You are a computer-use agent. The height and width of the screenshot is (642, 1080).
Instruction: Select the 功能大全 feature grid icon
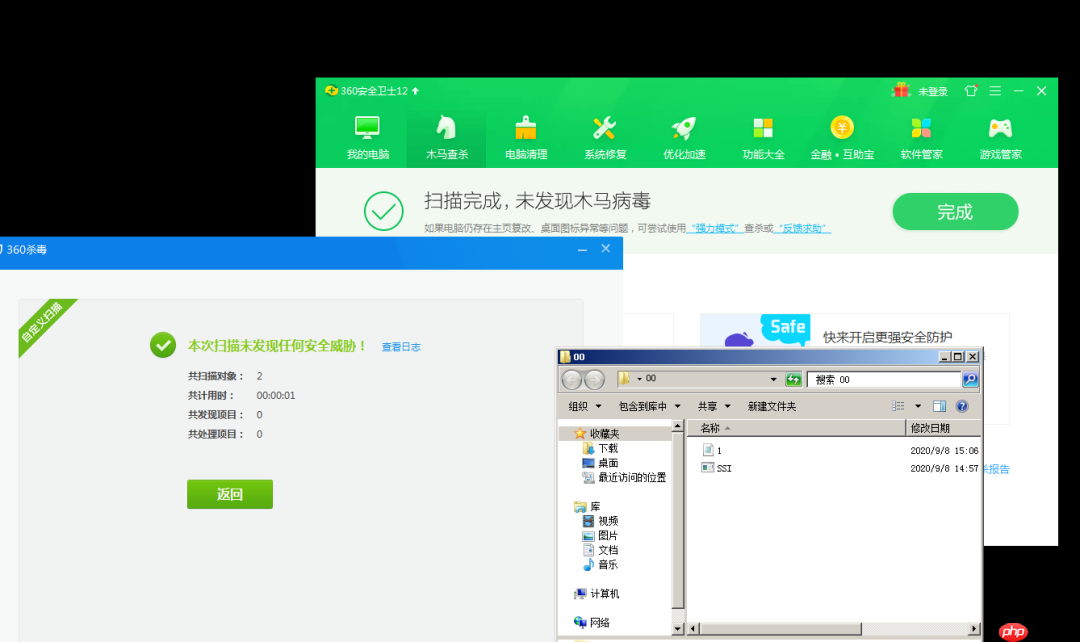point(762,135)
